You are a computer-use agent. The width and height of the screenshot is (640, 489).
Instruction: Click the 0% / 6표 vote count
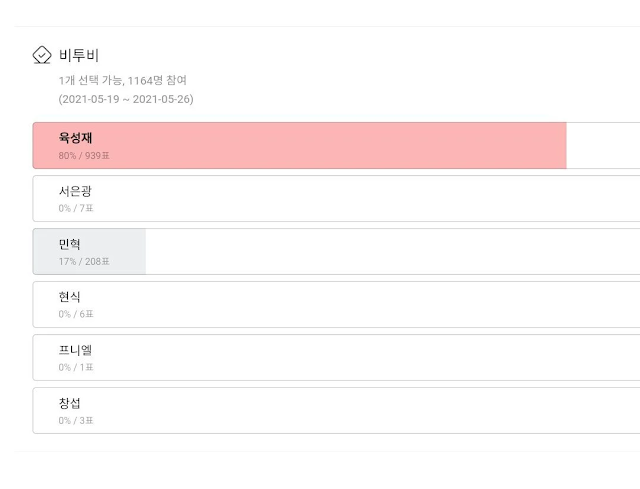tap(76, 314)
